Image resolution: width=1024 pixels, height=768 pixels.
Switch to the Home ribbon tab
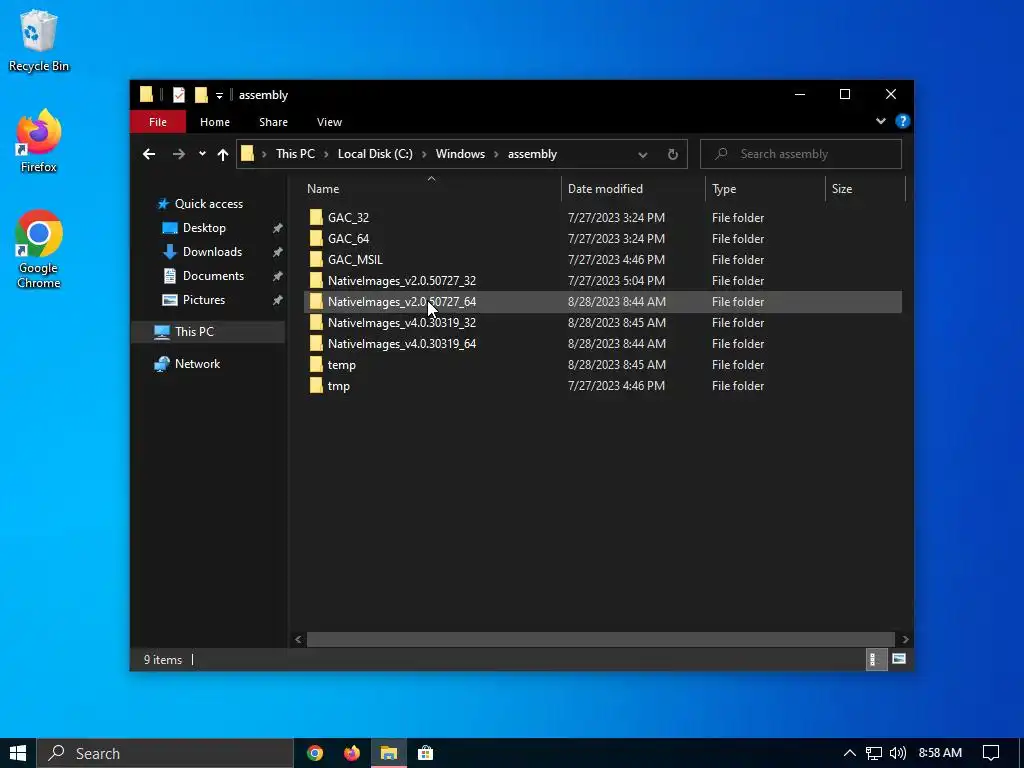[215, 122]
